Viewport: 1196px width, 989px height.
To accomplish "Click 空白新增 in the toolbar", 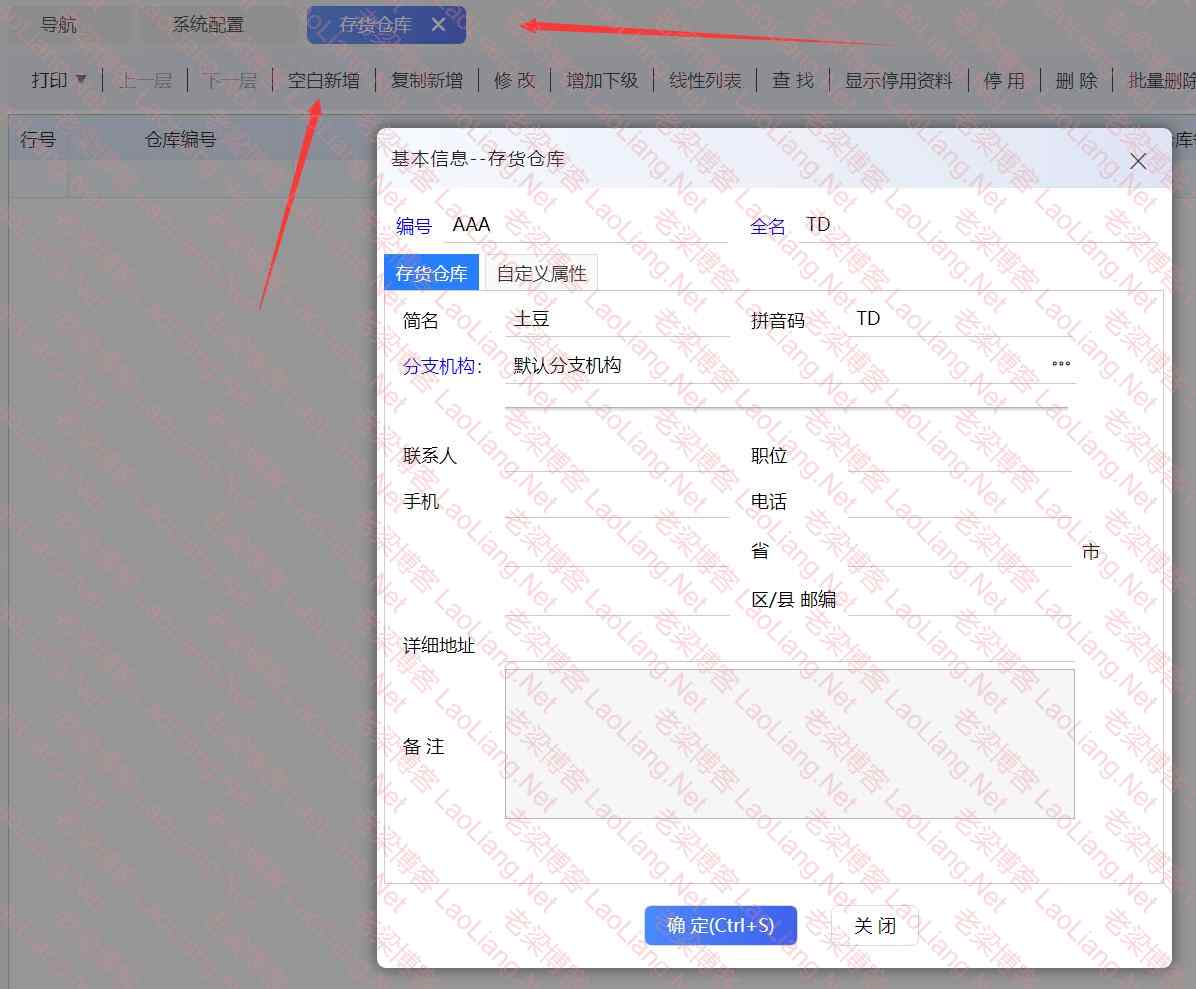I will click(x=323, y=81).
